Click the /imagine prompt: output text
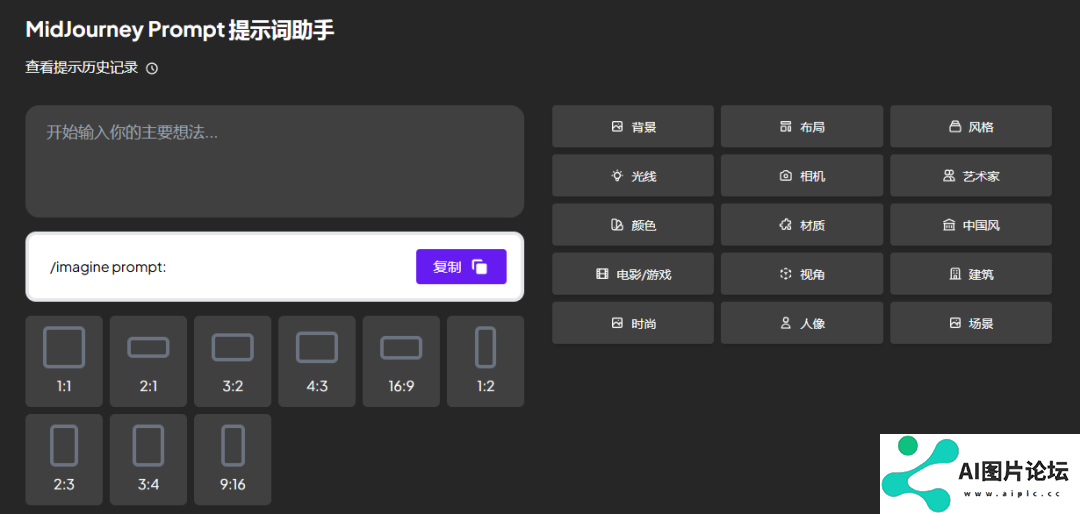Screen dimensions: 1080x514 click(x=108, y=267)
